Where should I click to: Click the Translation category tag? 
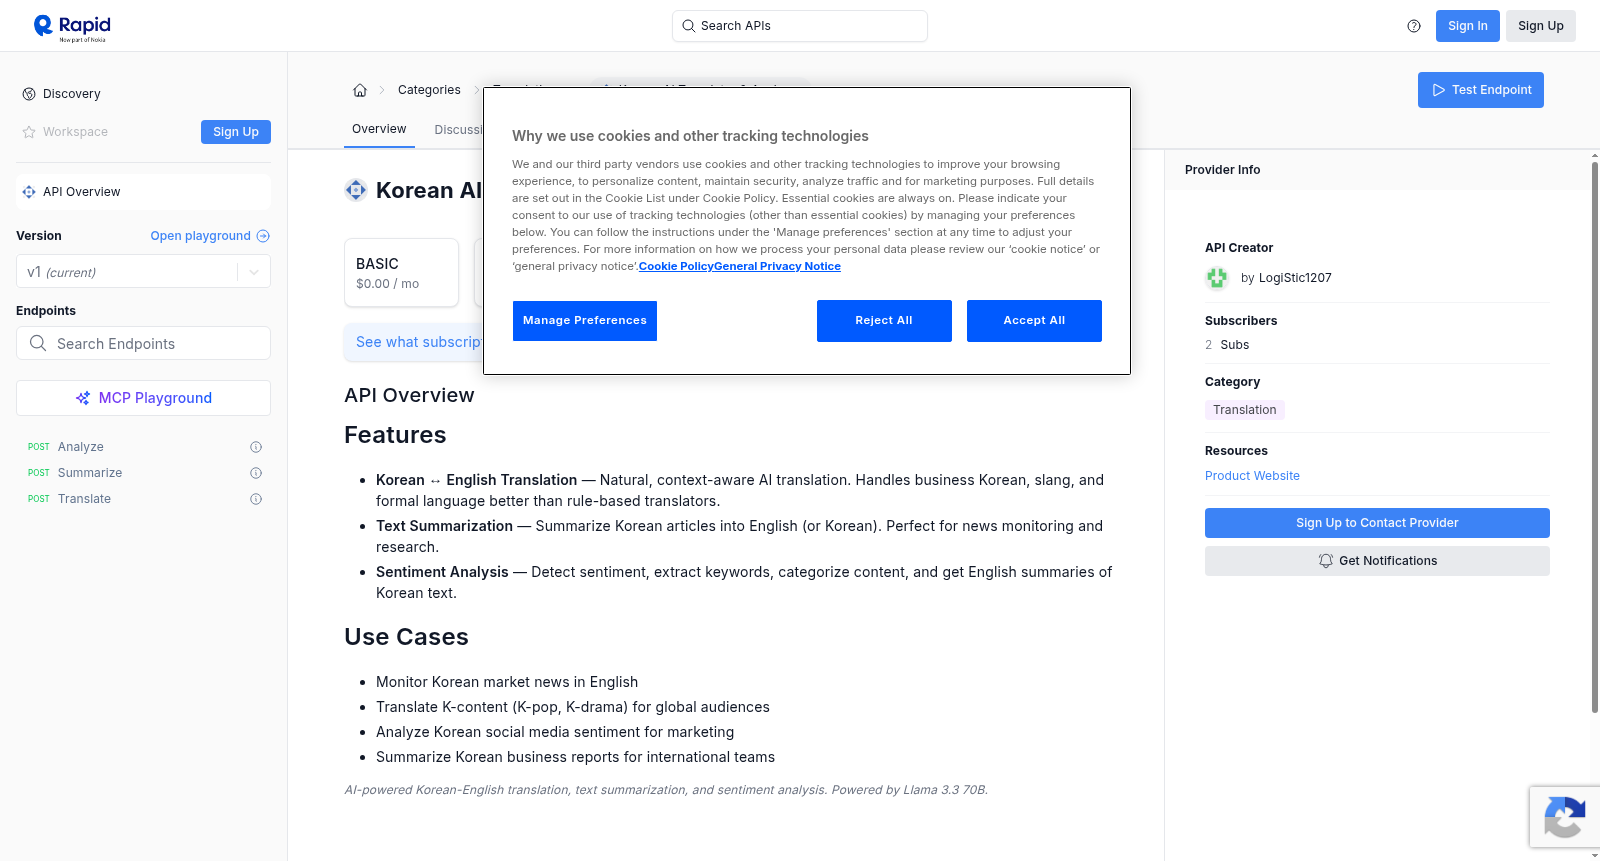coord(1245,410)
